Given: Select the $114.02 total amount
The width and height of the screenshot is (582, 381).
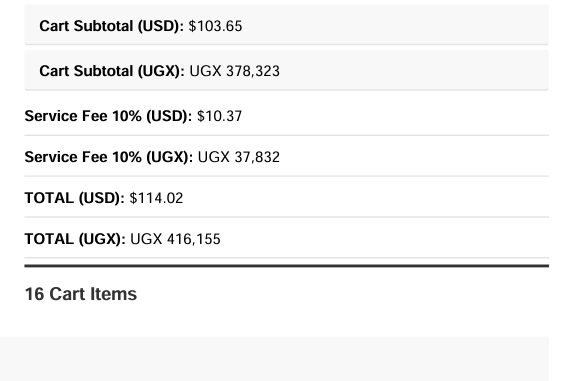Looking at the screenshot, I should pyautogui.click(x=156, y=198).
